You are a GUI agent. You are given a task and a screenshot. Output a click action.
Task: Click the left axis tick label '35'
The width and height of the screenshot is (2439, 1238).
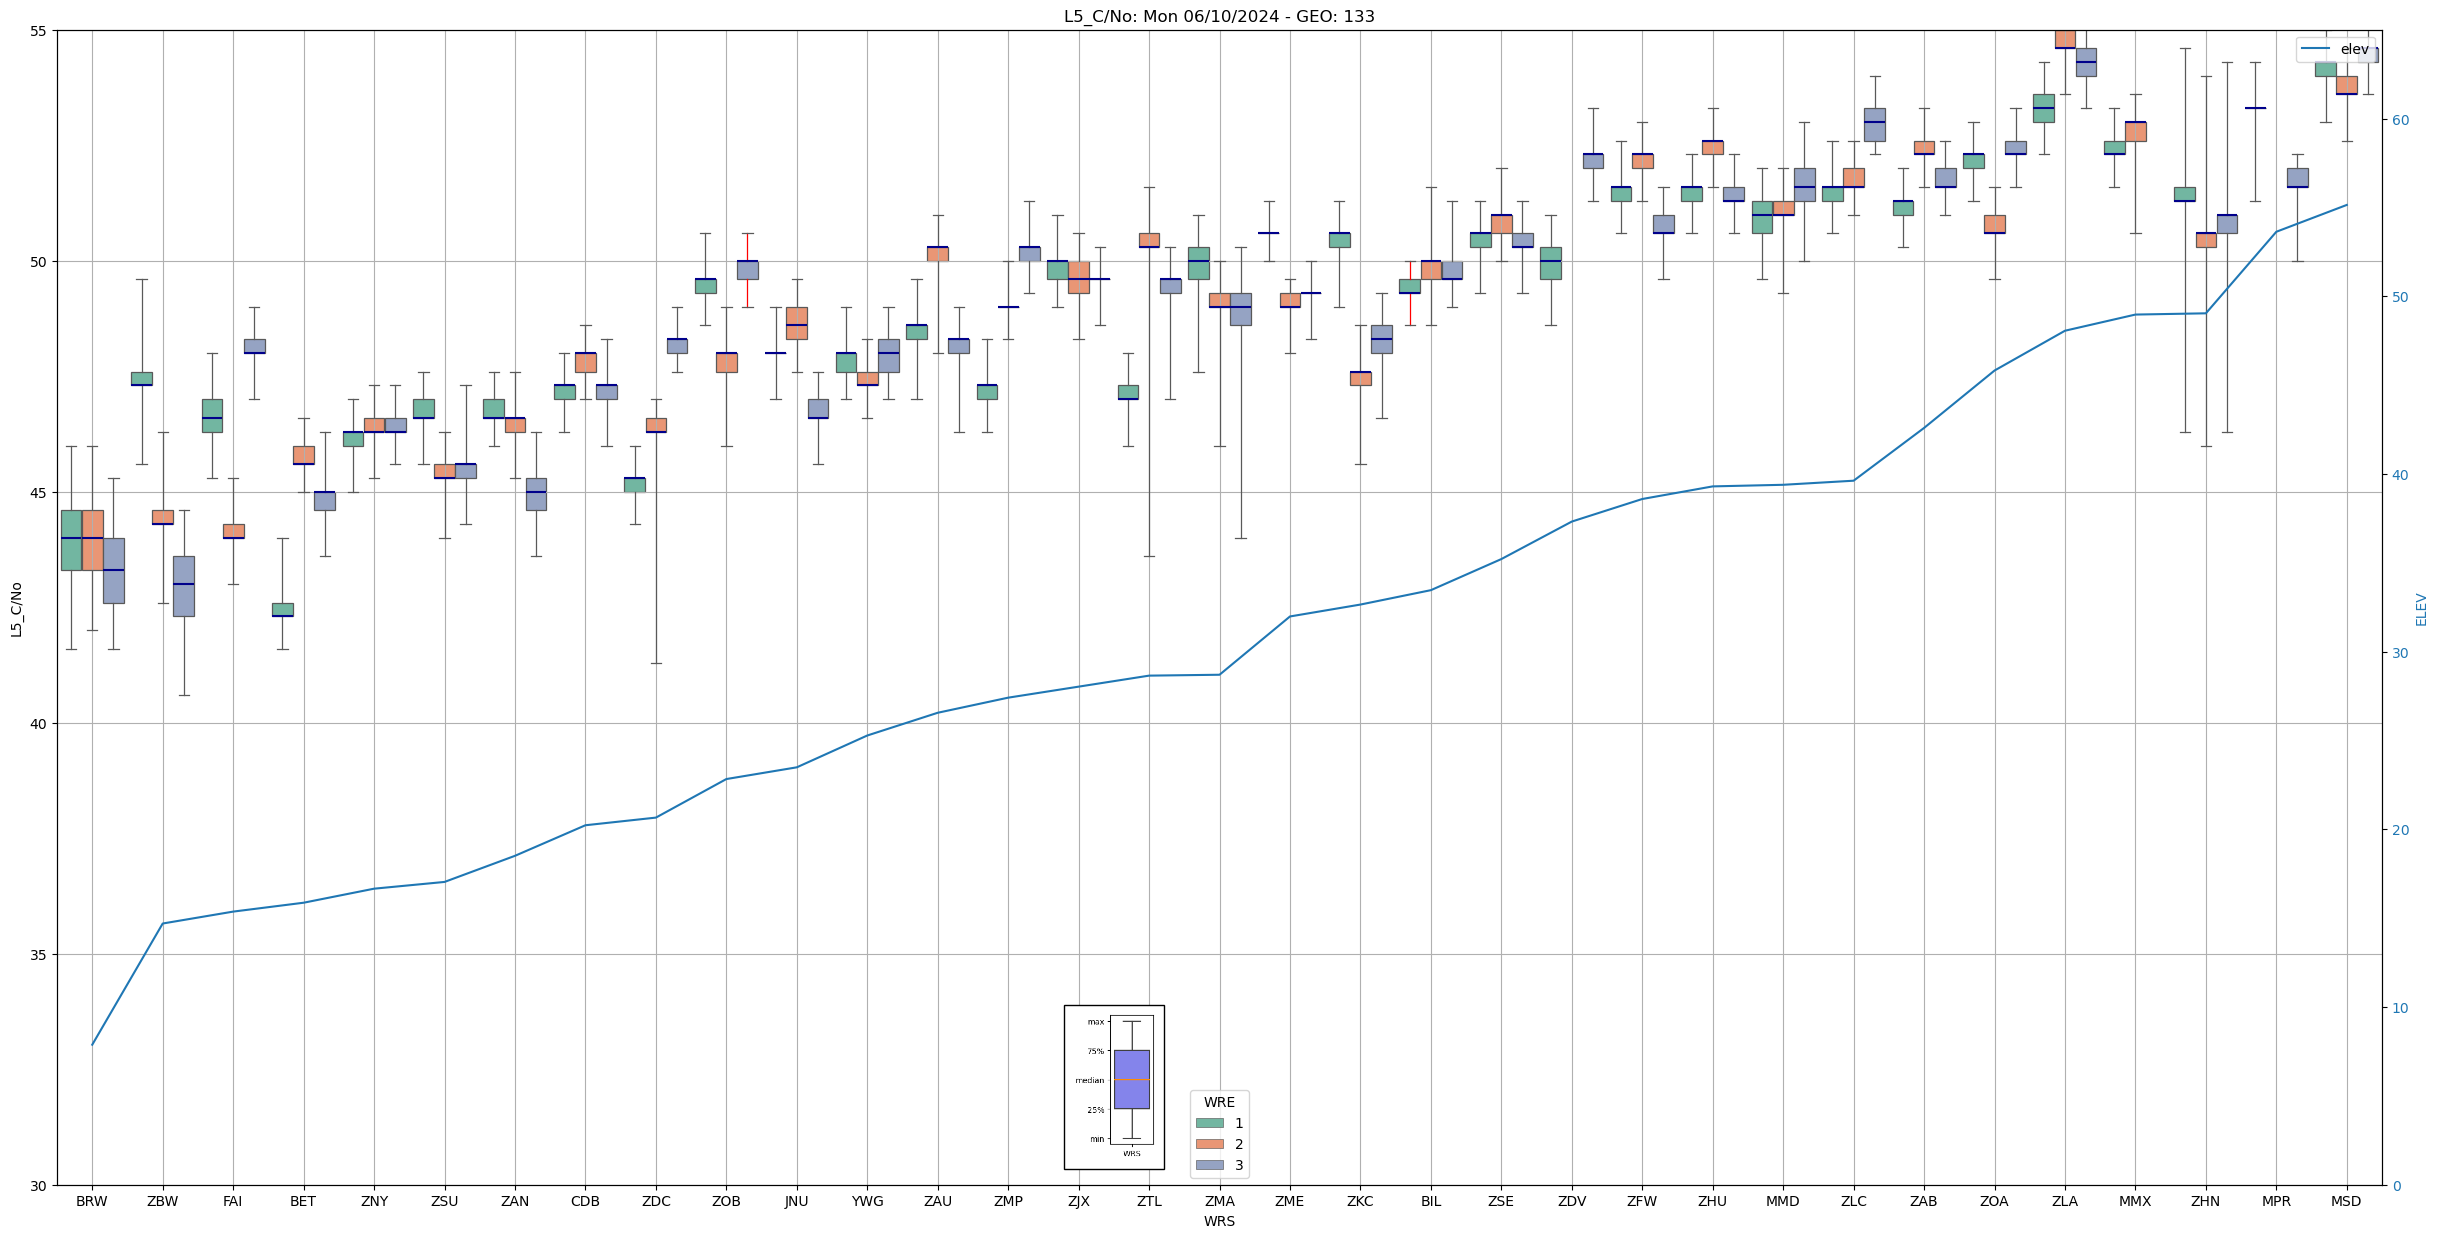tap(39, 954)
